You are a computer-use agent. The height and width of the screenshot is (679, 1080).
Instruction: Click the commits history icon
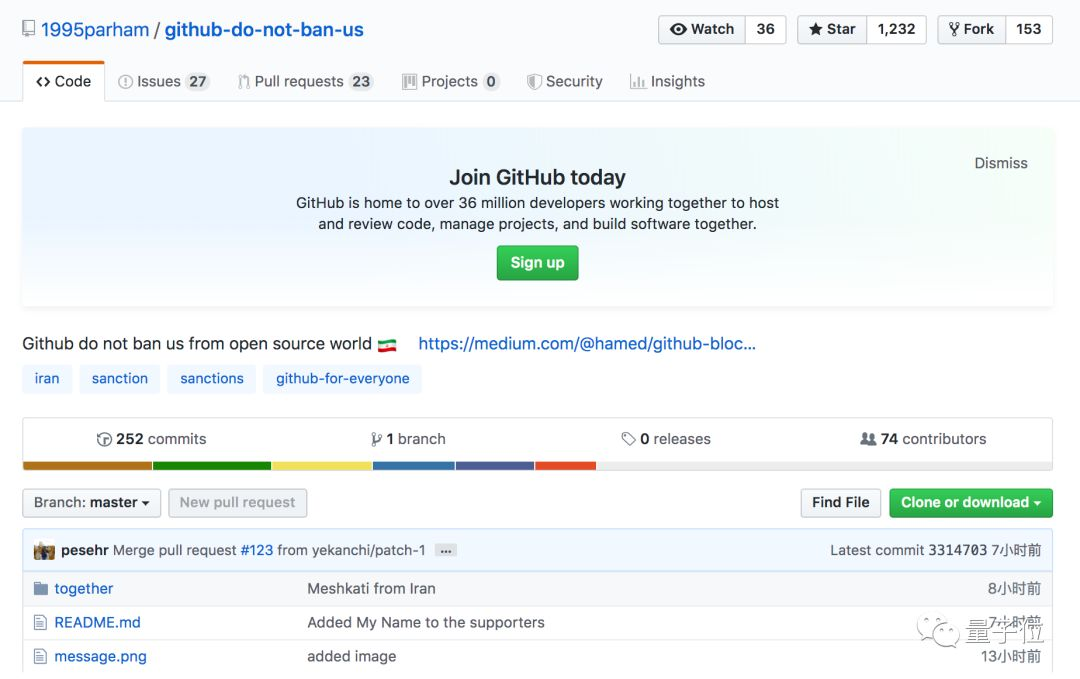point(104,439)
